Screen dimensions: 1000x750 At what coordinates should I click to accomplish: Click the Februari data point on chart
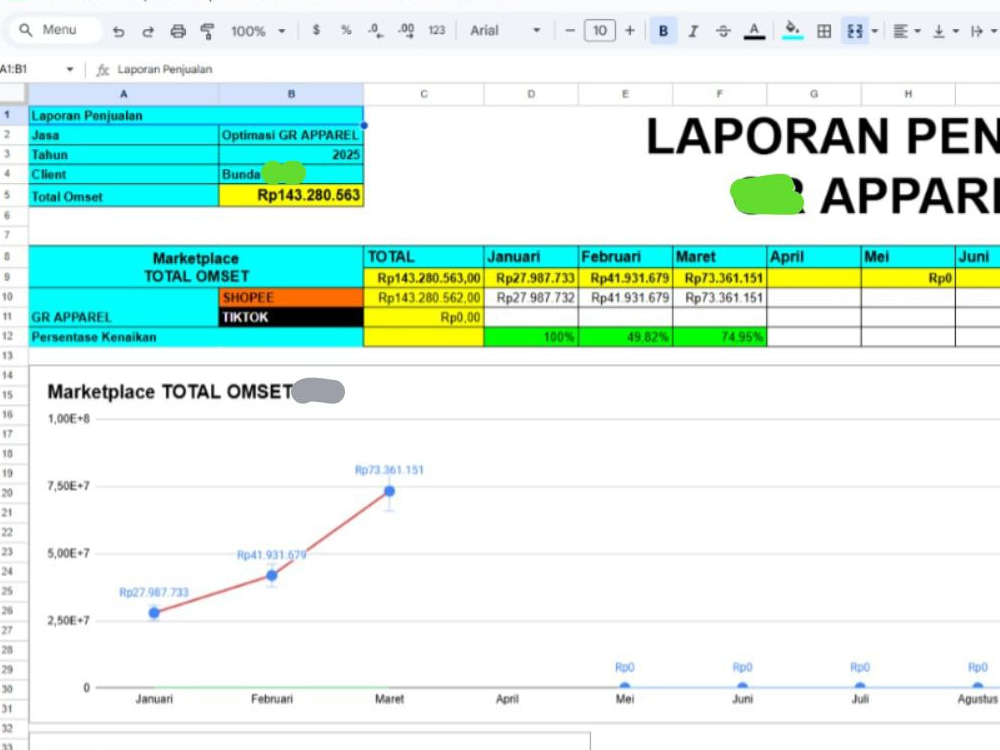click(272, 575)
